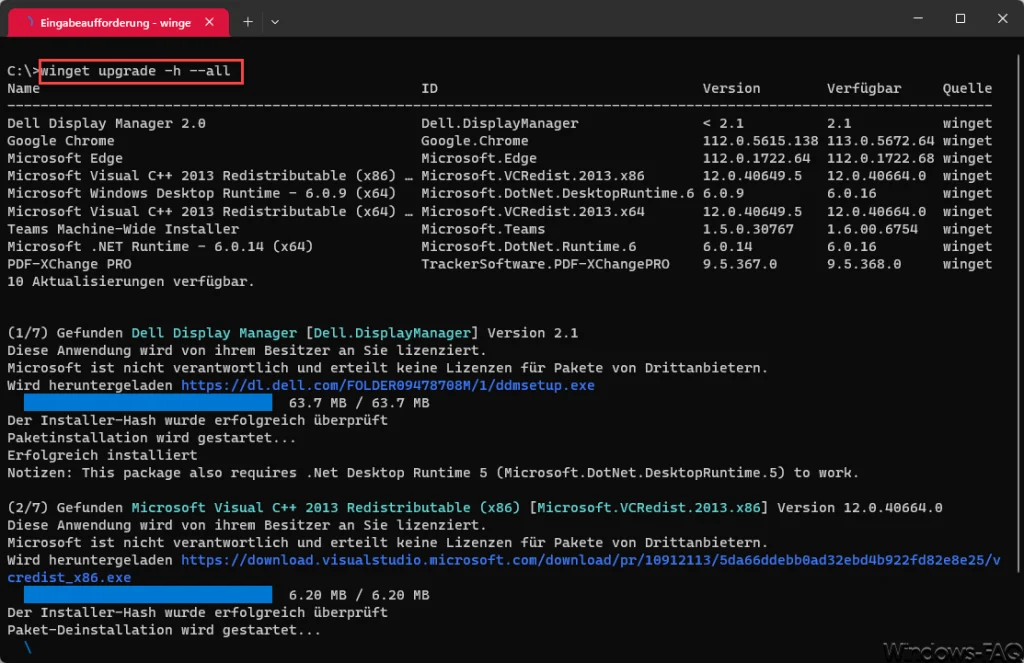
Task: Open the terminal profile dropdown menu
Action: click(275, 22)
